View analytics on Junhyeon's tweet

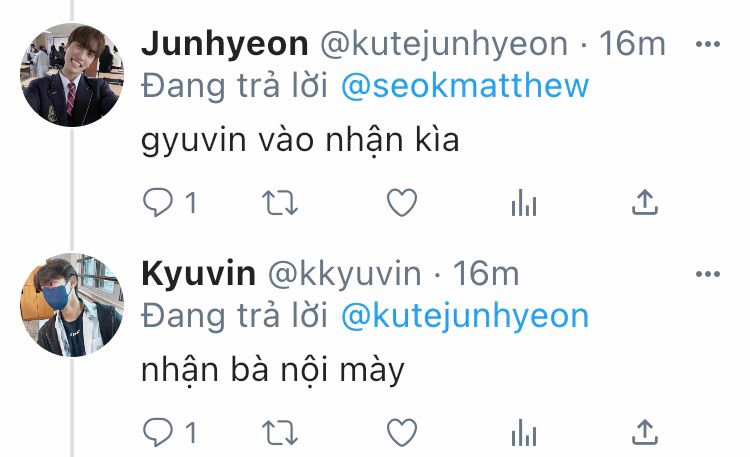click(524, 203)
